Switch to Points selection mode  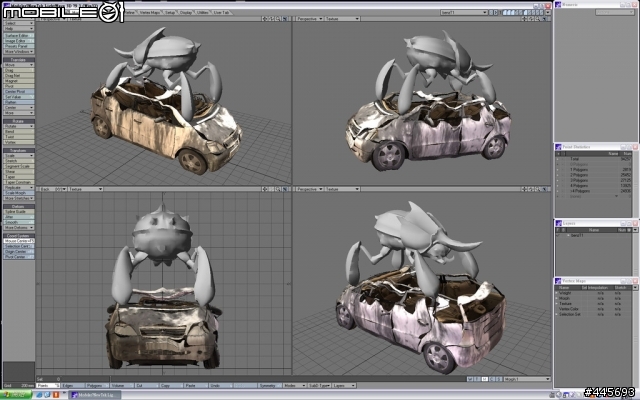[48, 385]
